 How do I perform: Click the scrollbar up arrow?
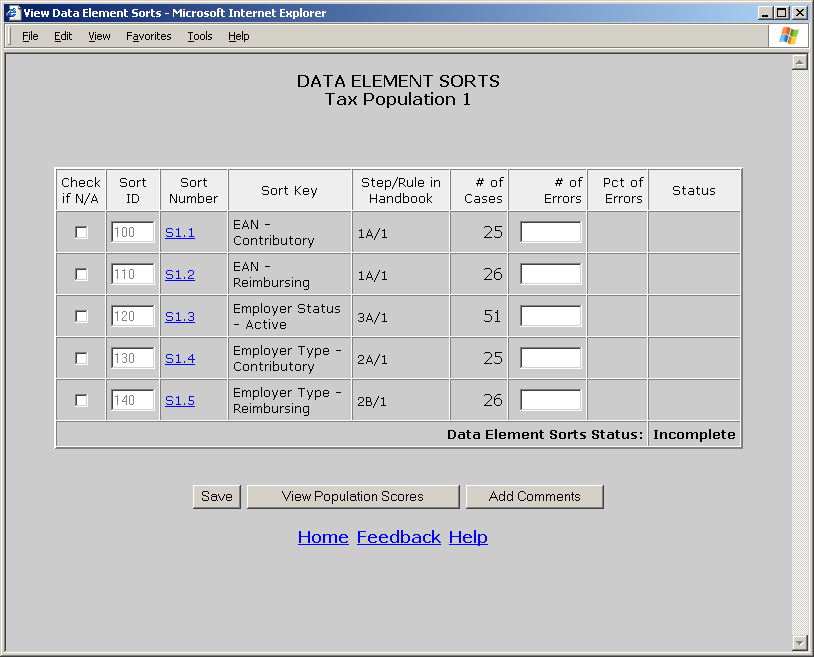point(799,62)
